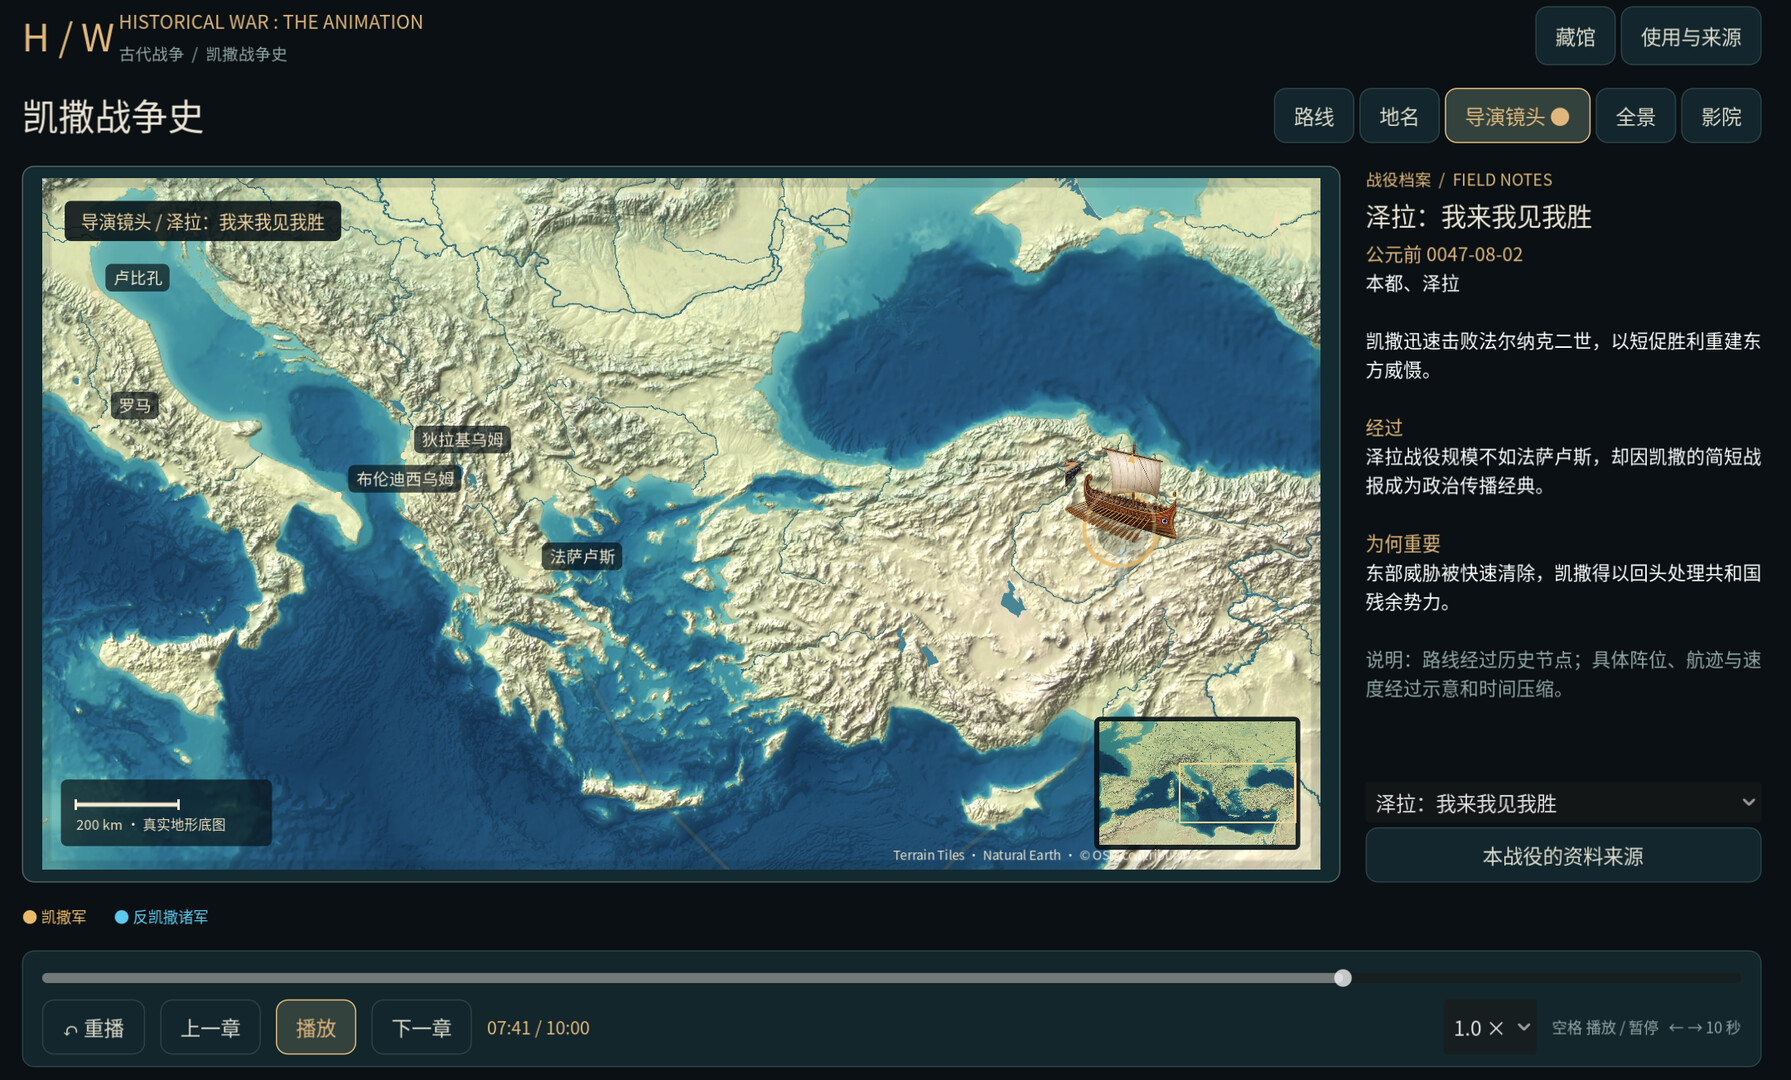1791x1080 pixels.
Task: Click the minimap overview thumbnail
Action: click(x=1197, y=783)
